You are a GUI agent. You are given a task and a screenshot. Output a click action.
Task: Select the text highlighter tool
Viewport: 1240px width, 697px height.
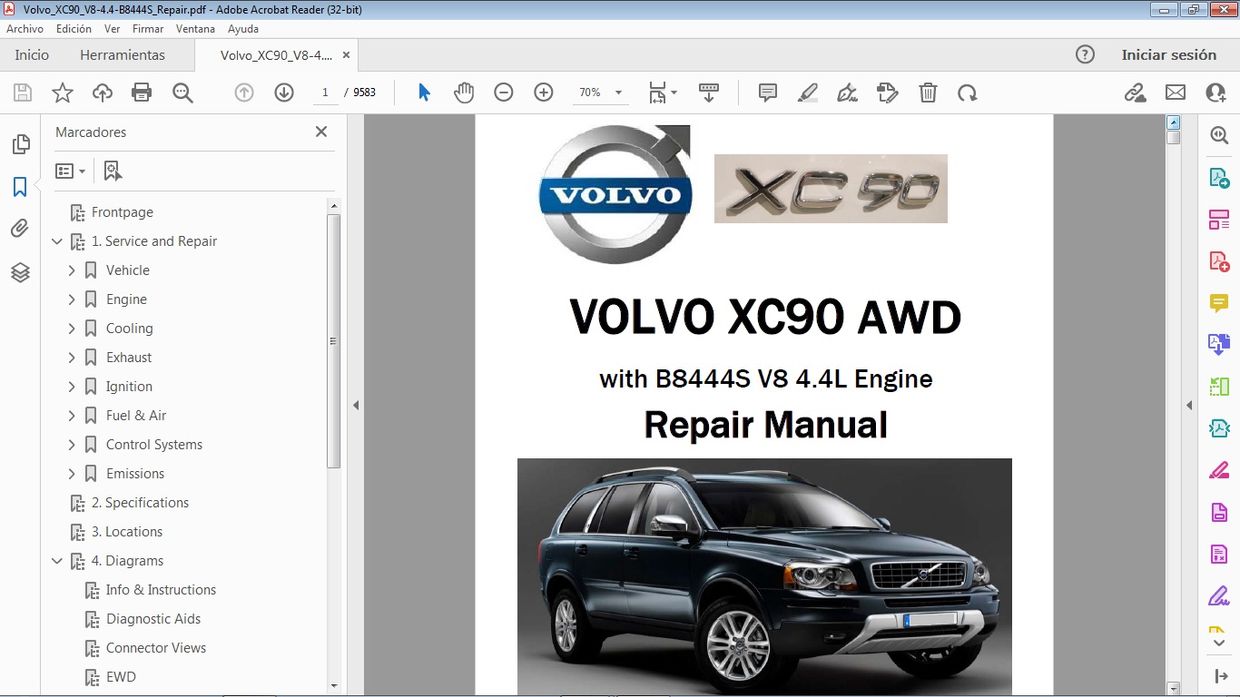click(807, 92)
